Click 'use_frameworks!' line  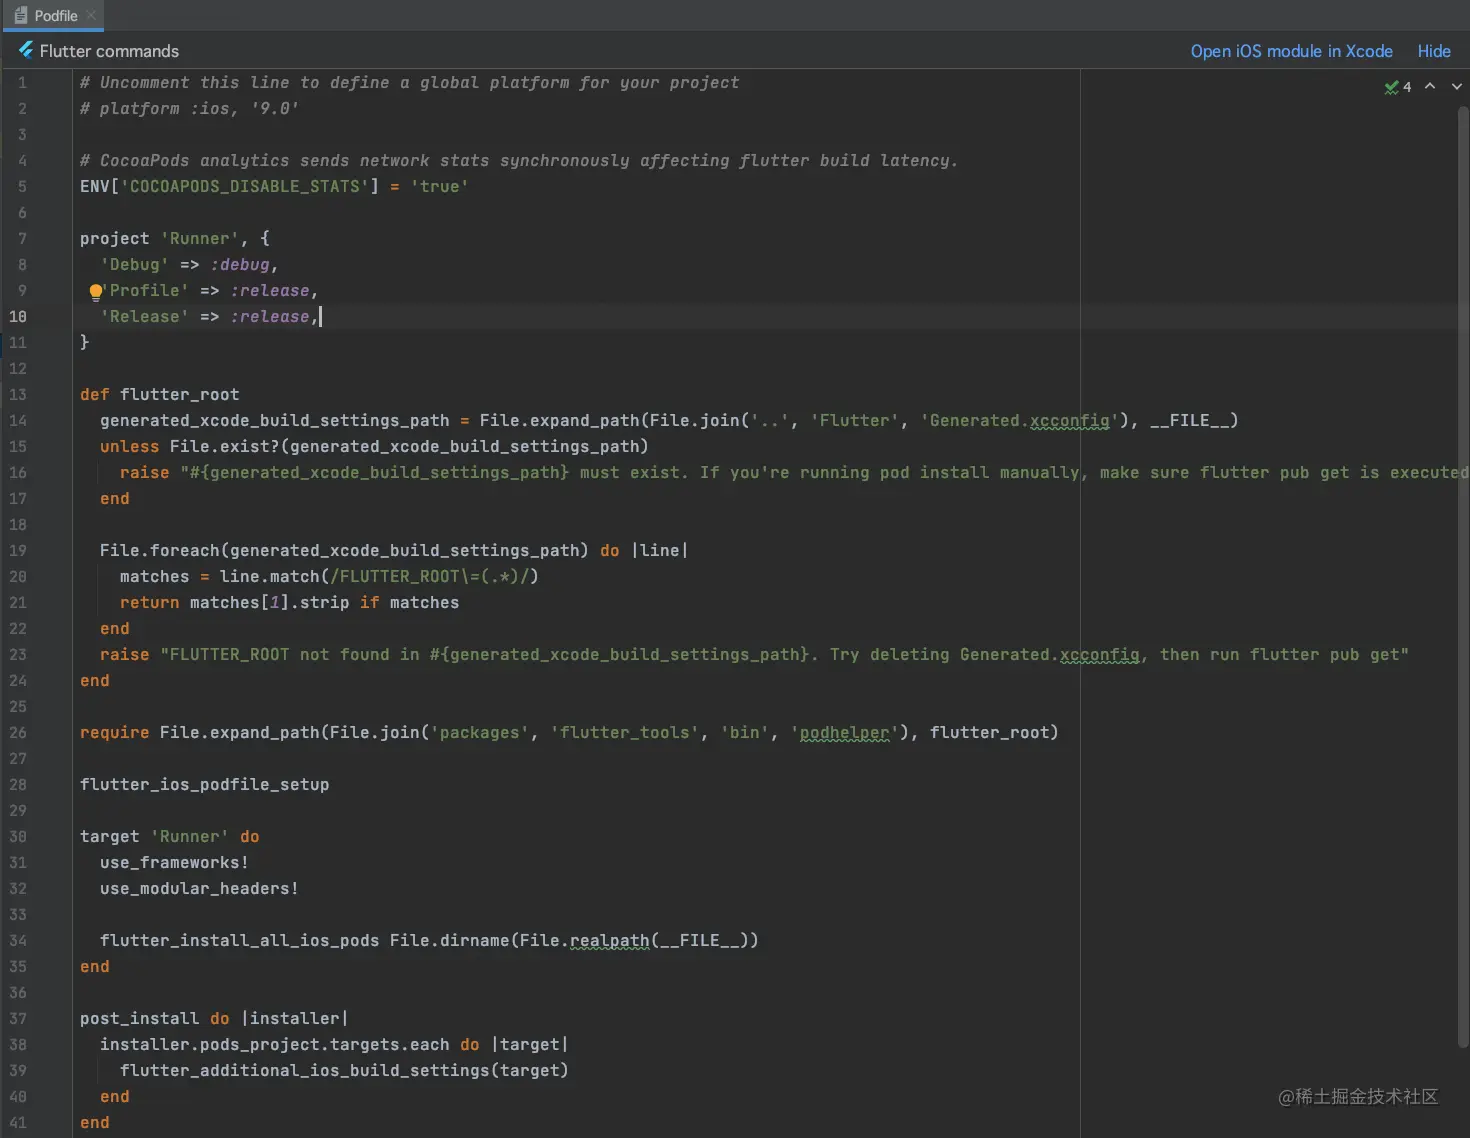174,862
